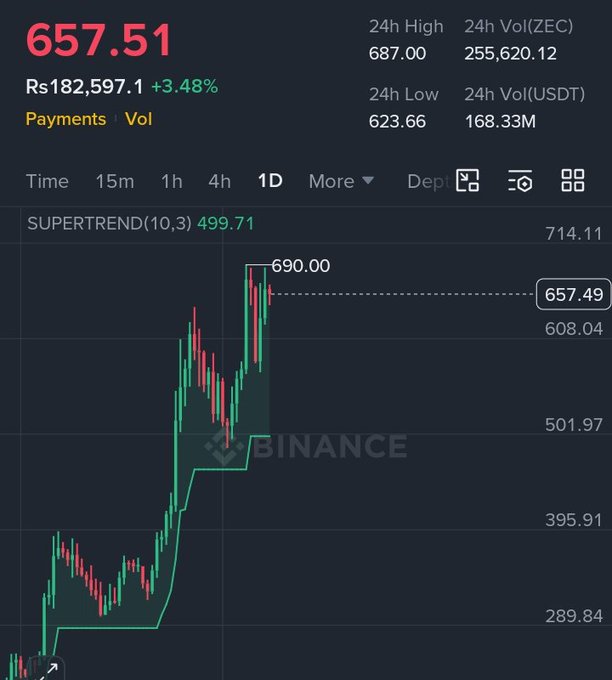The image size is (612, 680).
Task: Tap the Supertrend value 499.71
Action: click(x=226, y=224)
